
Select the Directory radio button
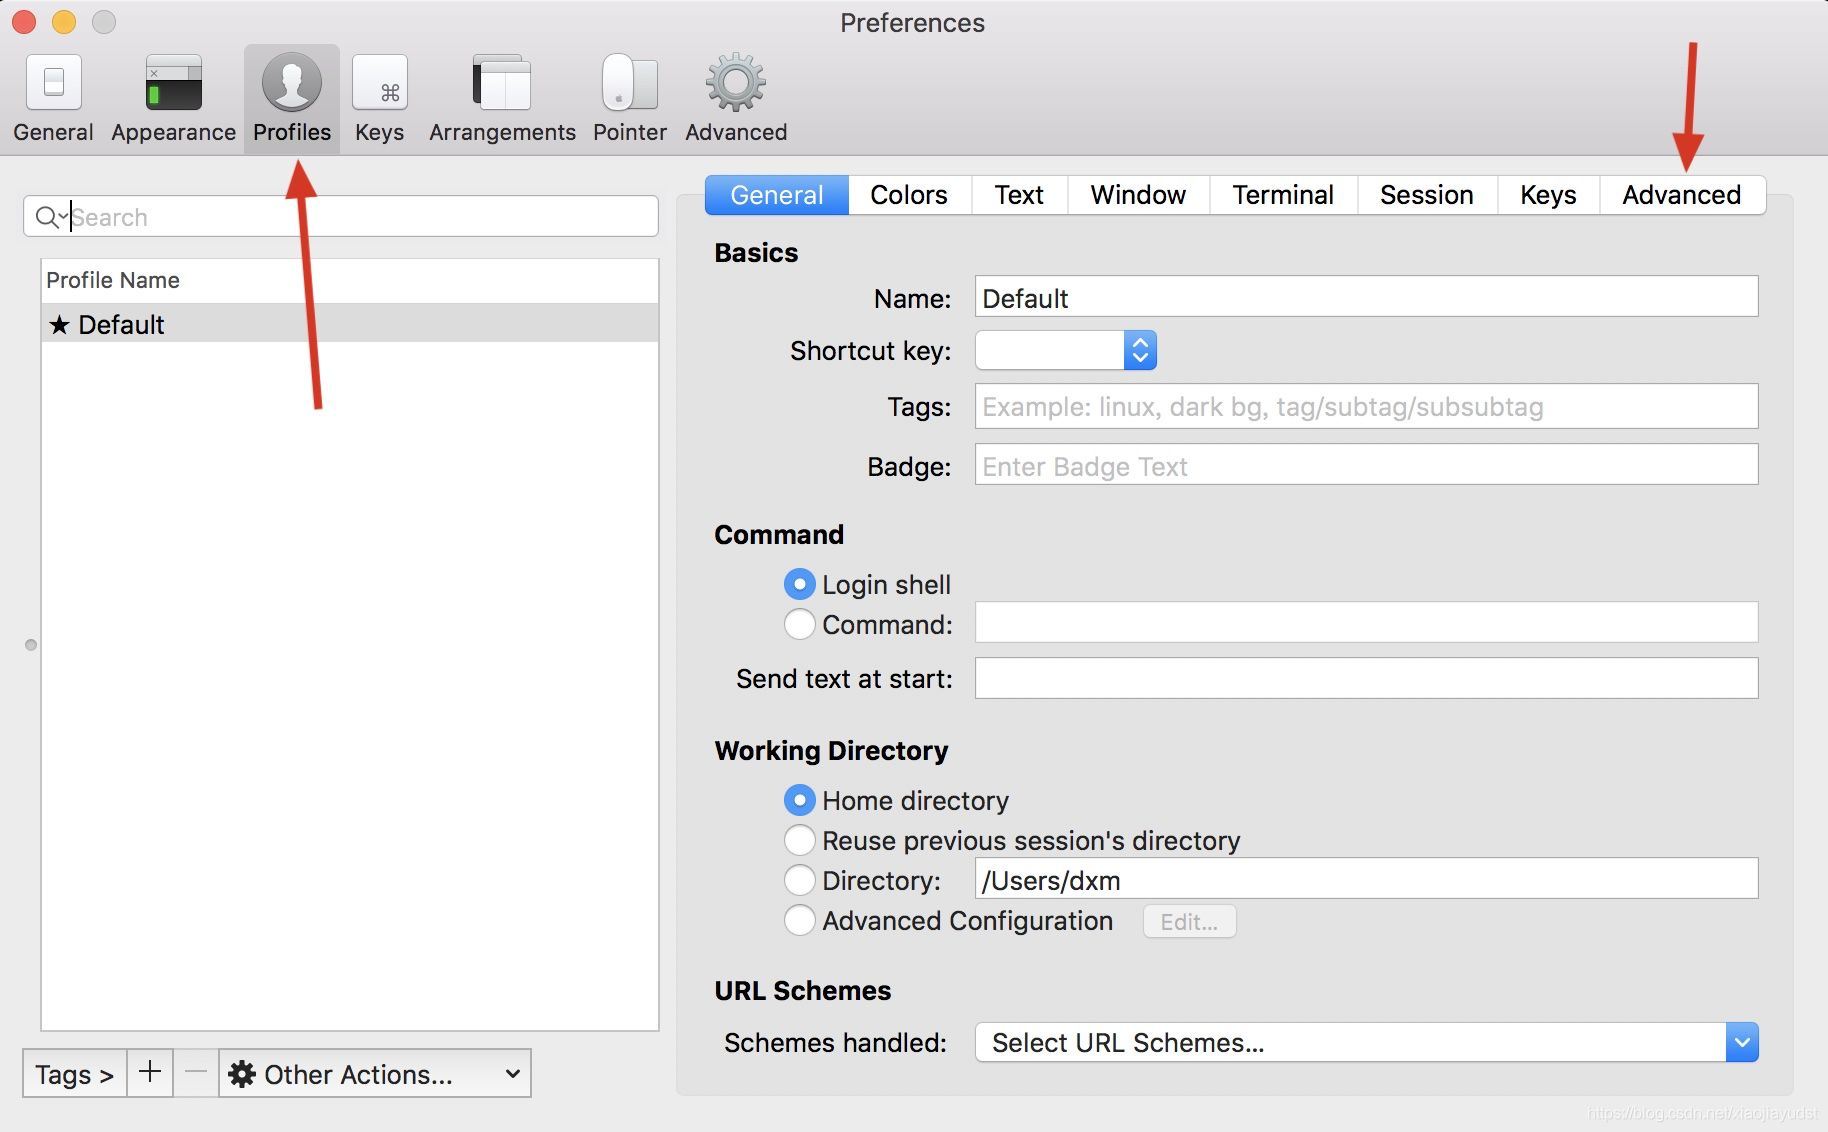[x=800, y=880]
